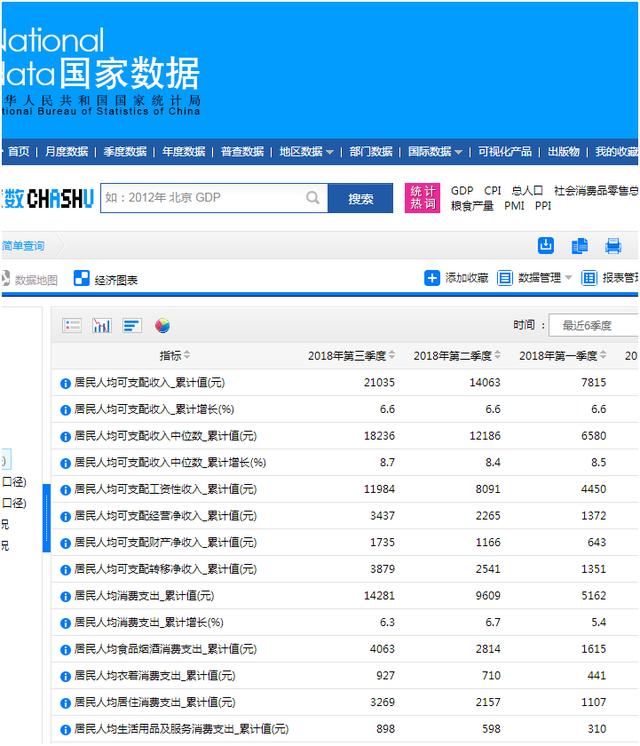The height and width of the screenshot is (746, 640).
Task: Open the 时间 最近6季度 dropdown
Action: tap(593, 325)
